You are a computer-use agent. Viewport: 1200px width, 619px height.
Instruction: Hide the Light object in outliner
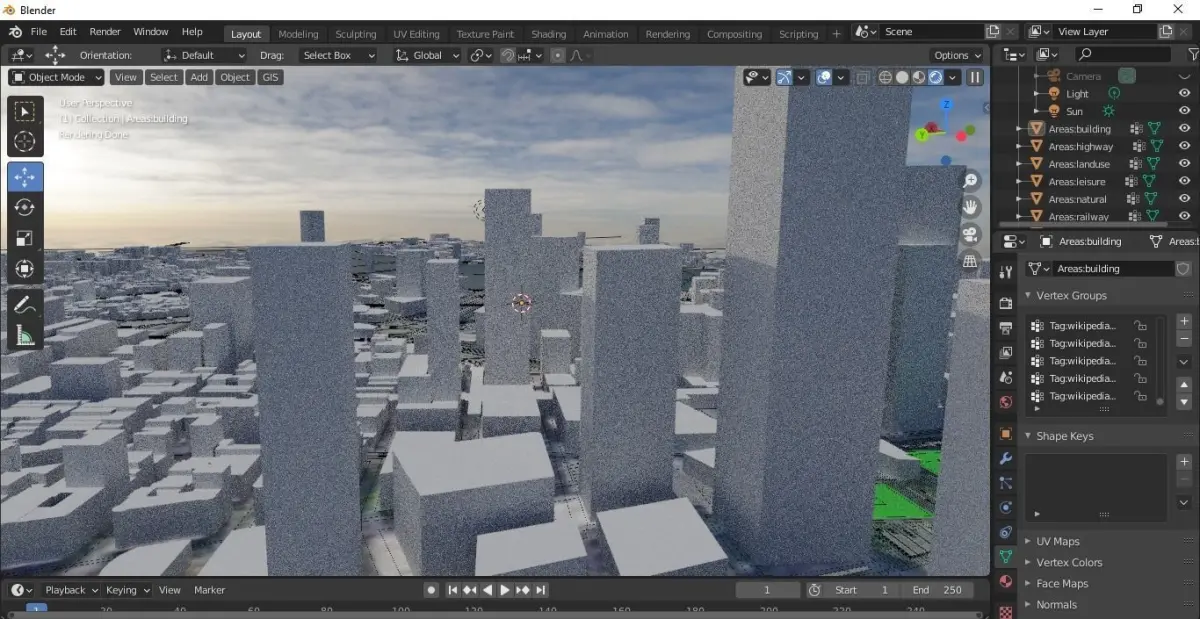[x=1184, y=94]
